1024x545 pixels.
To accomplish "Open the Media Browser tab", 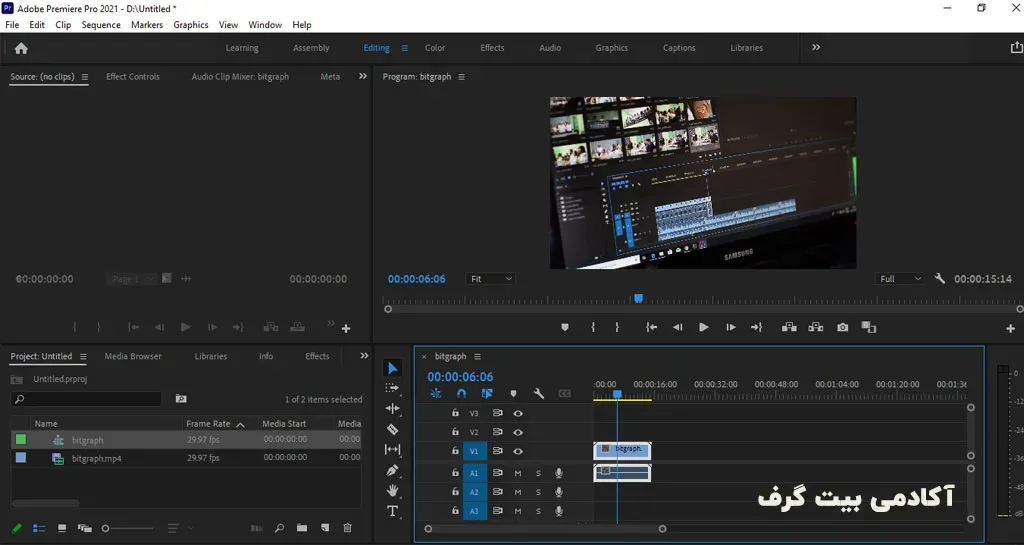I will pyautogui.click(x=133, y=356).
